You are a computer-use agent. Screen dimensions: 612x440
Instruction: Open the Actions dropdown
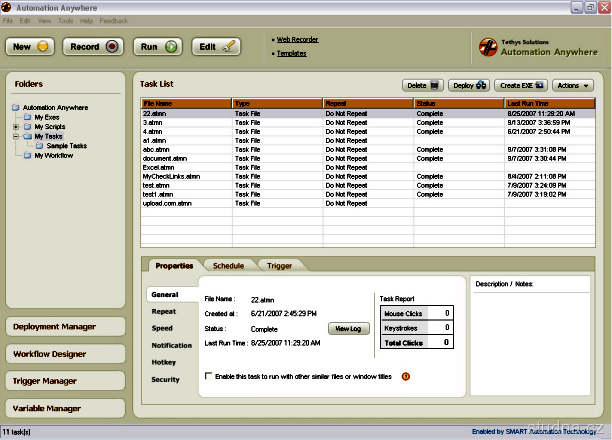click(x=573, y=86)
